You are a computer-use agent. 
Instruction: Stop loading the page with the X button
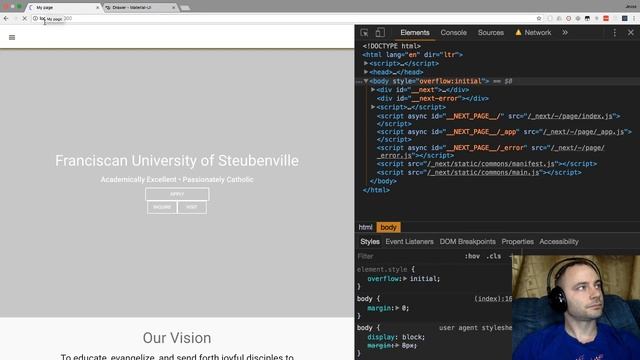pyautogui.click(x=24, y=18)
